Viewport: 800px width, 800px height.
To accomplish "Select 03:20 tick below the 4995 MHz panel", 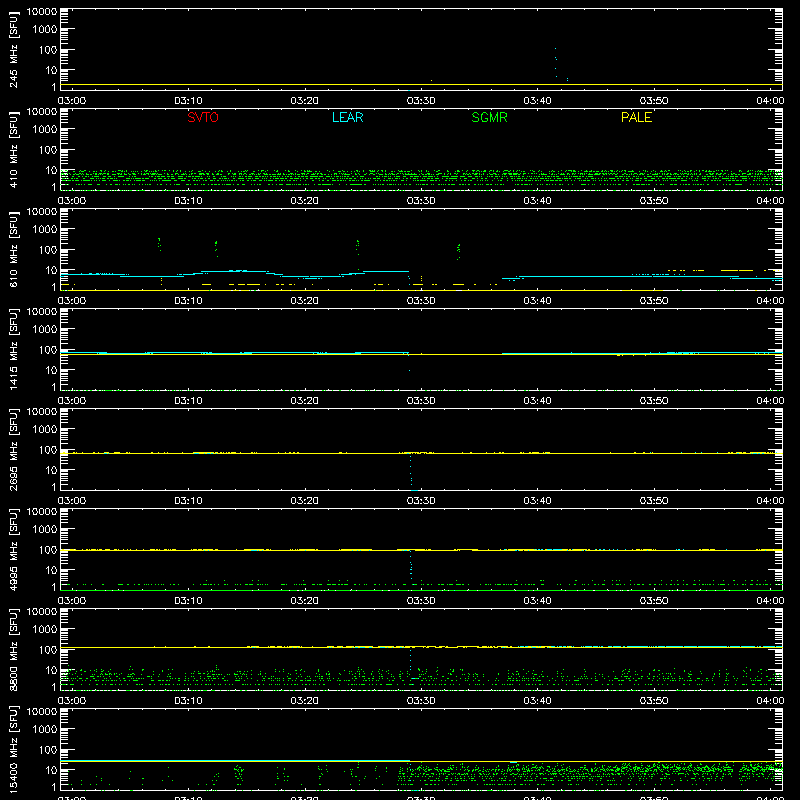I will point(305,601).
